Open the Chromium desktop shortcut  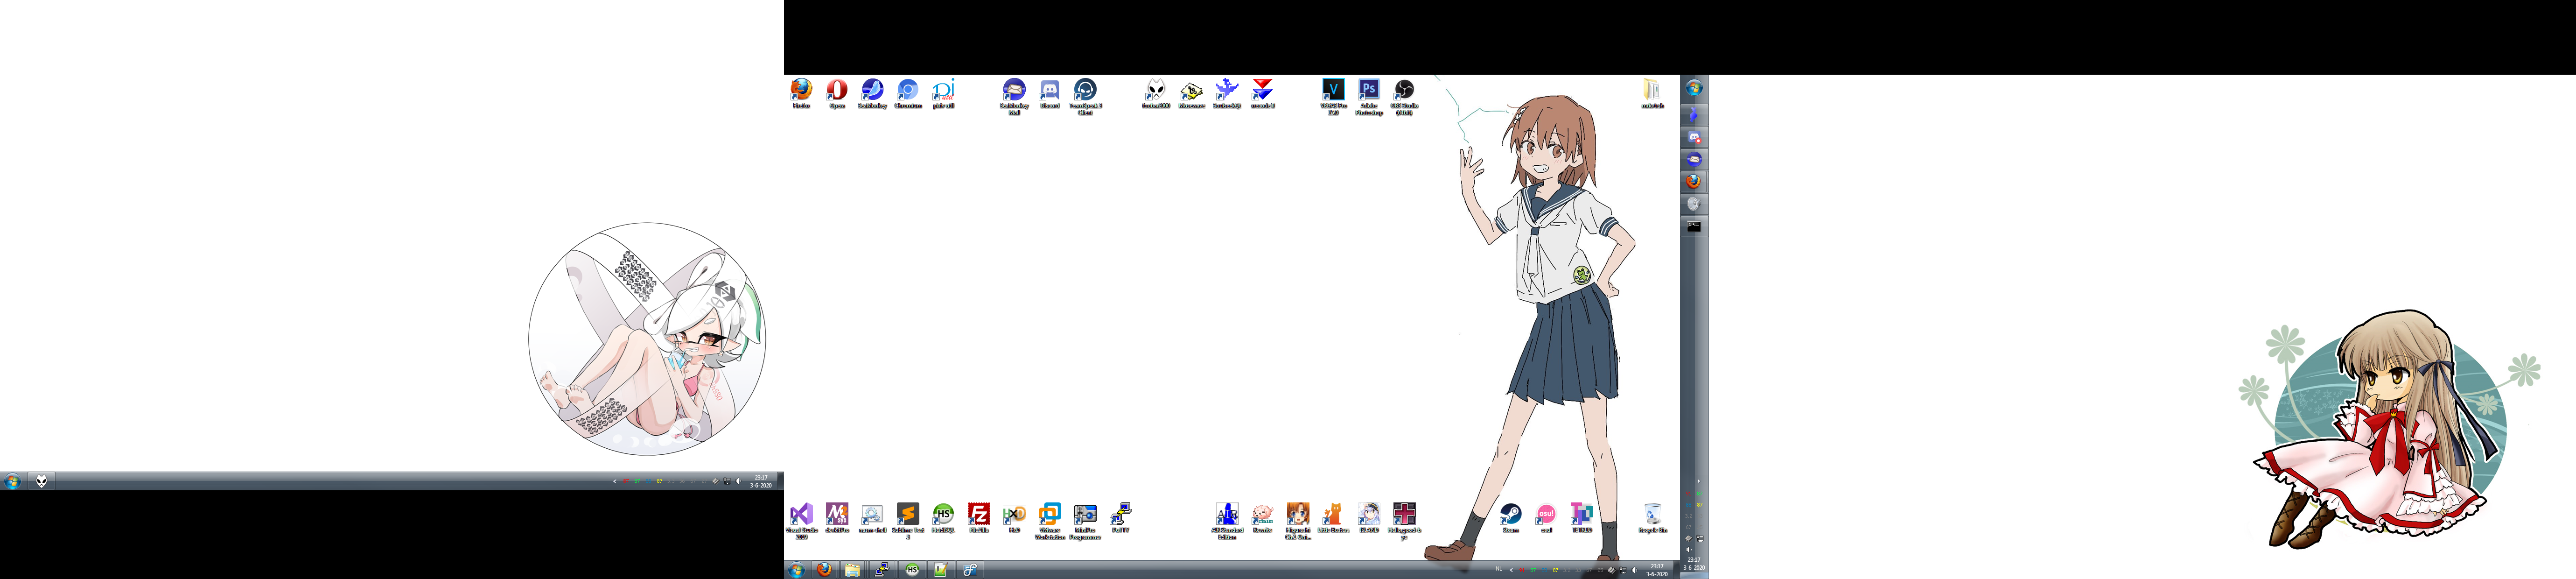[x=908, y=94]
